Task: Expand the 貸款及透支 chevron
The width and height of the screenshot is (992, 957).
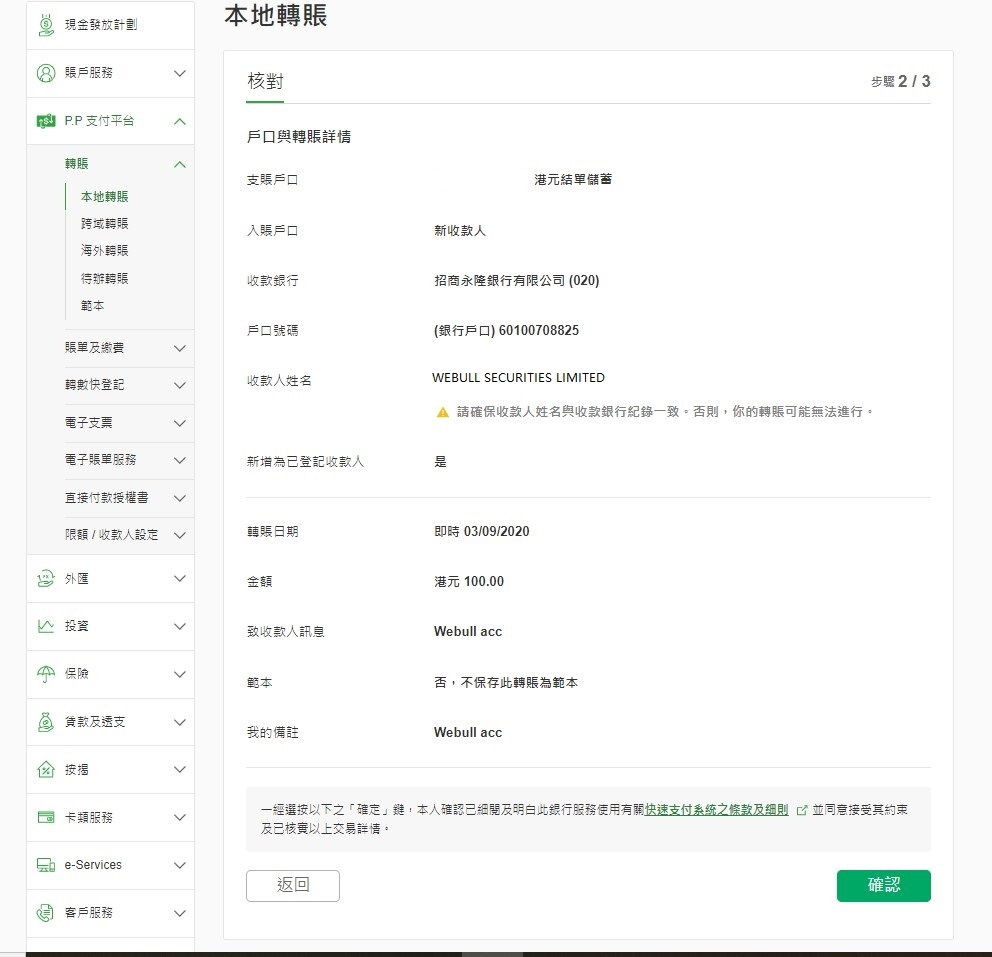Action: pos(180,722)
